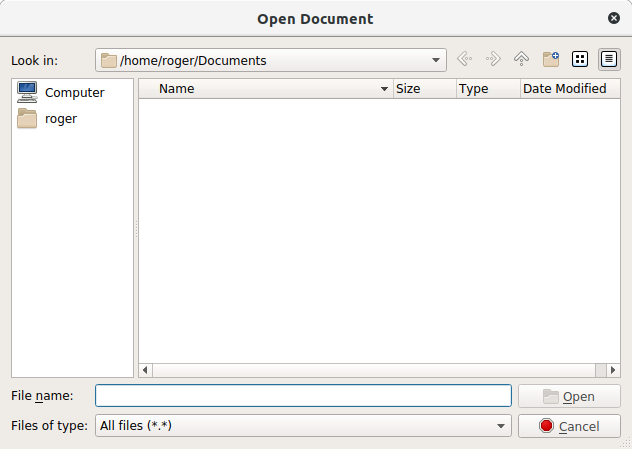The image size is (632, 449).
Task: Click the Forward navigation arrow icon
Action: click(492, 60)
